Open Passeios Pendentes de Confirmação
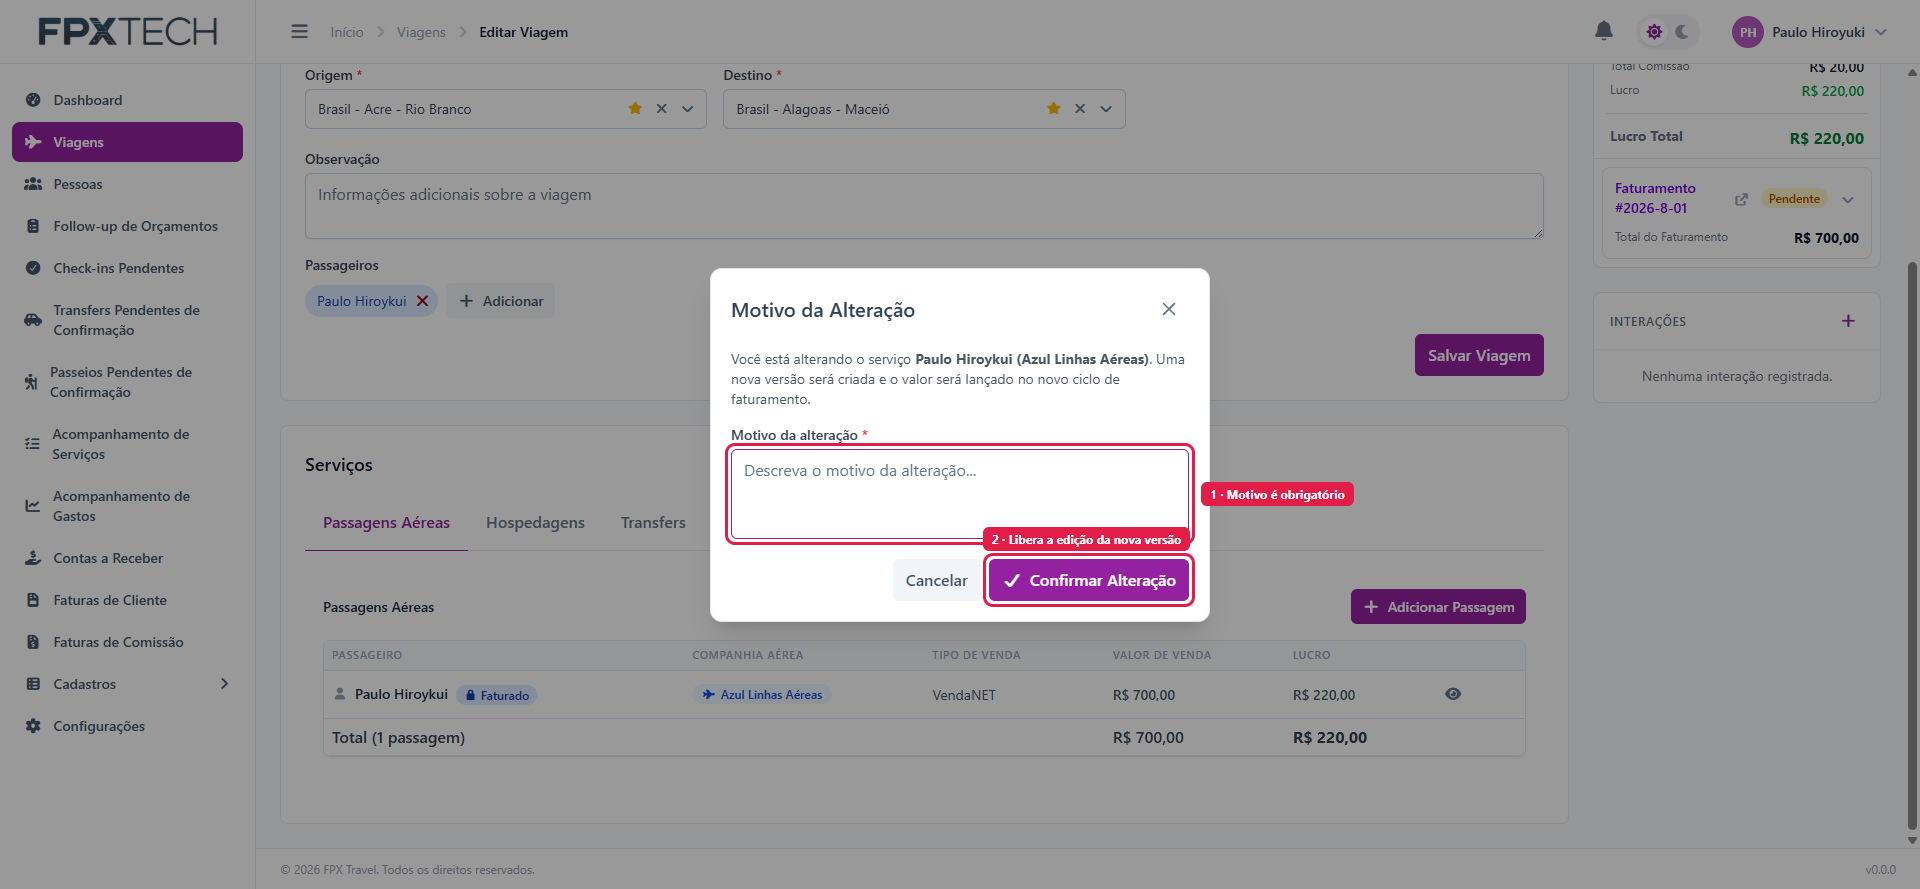This screenshot has width=1920, height=889. 127,382
